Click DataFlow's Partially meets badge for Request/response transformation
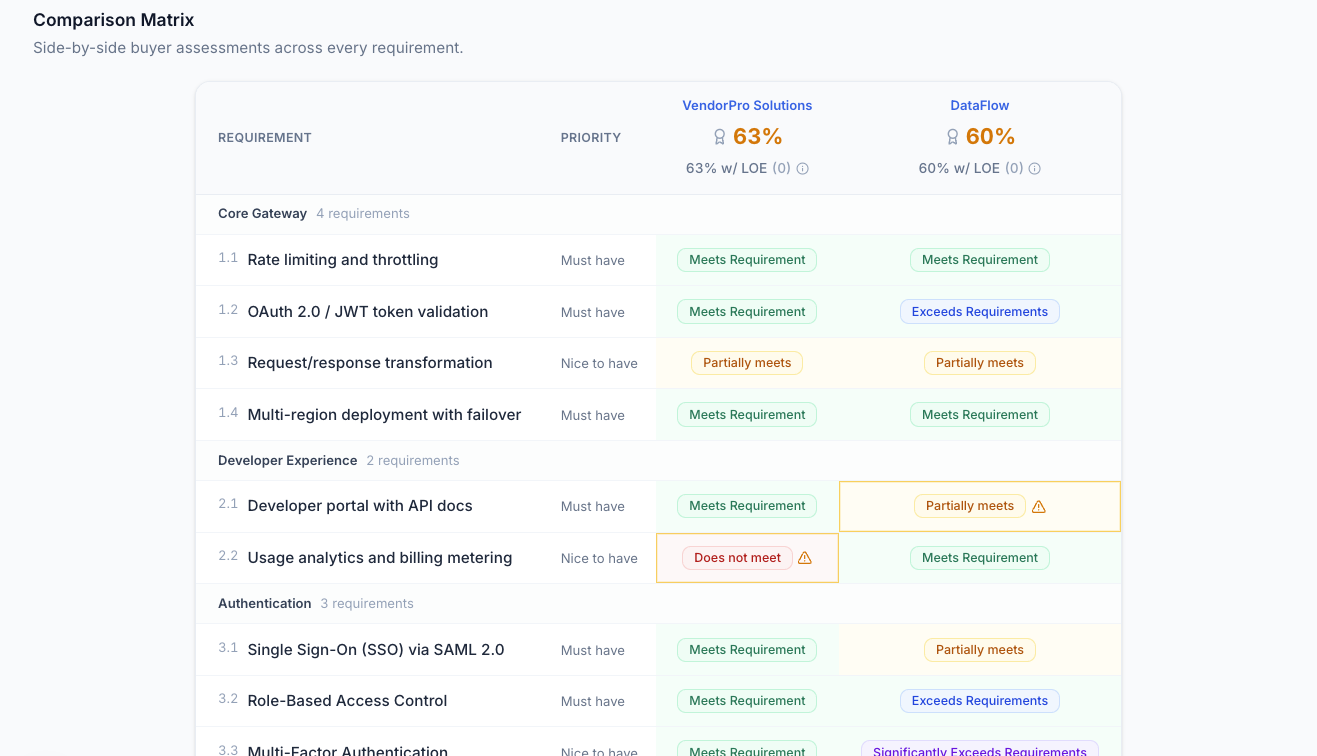This screenshot has width=1317, height=756. pos(980,363)
